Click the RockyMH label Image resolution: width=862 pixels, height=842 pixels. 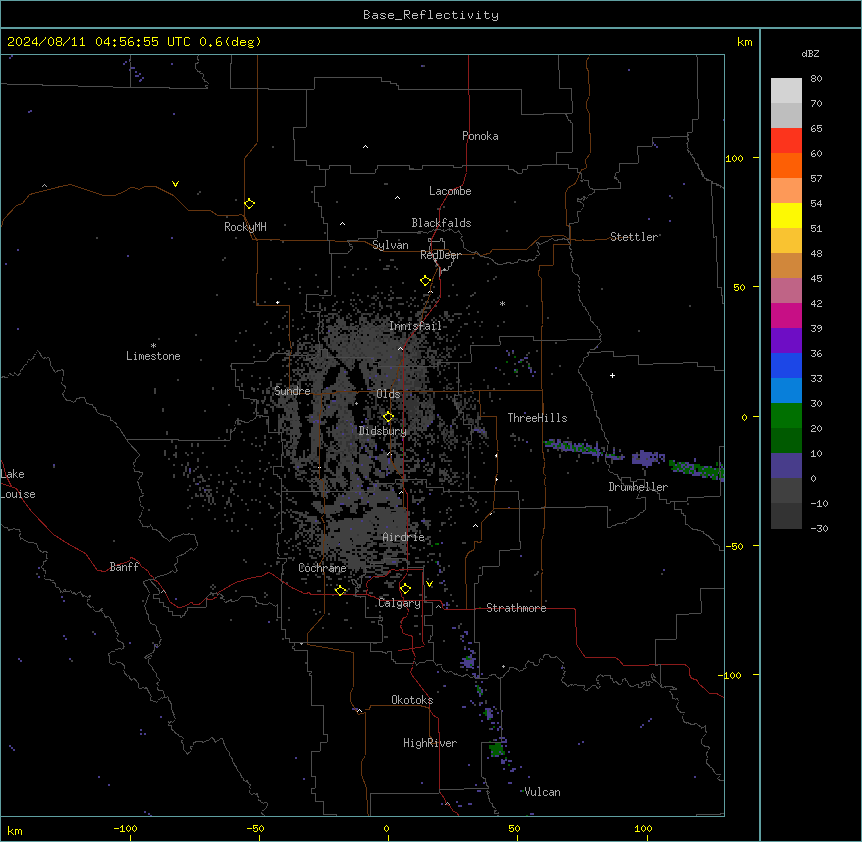click(245, 227)
